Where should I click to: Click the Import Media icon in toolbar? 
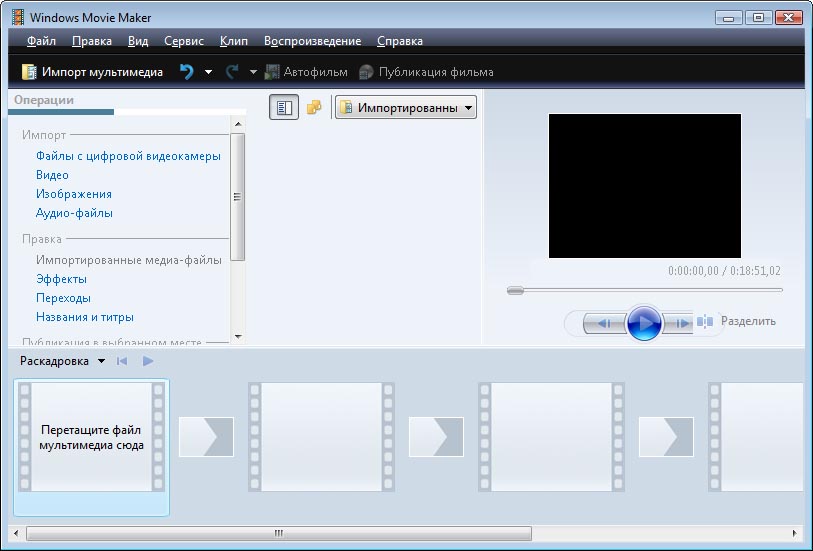click(x=30, y=72)
